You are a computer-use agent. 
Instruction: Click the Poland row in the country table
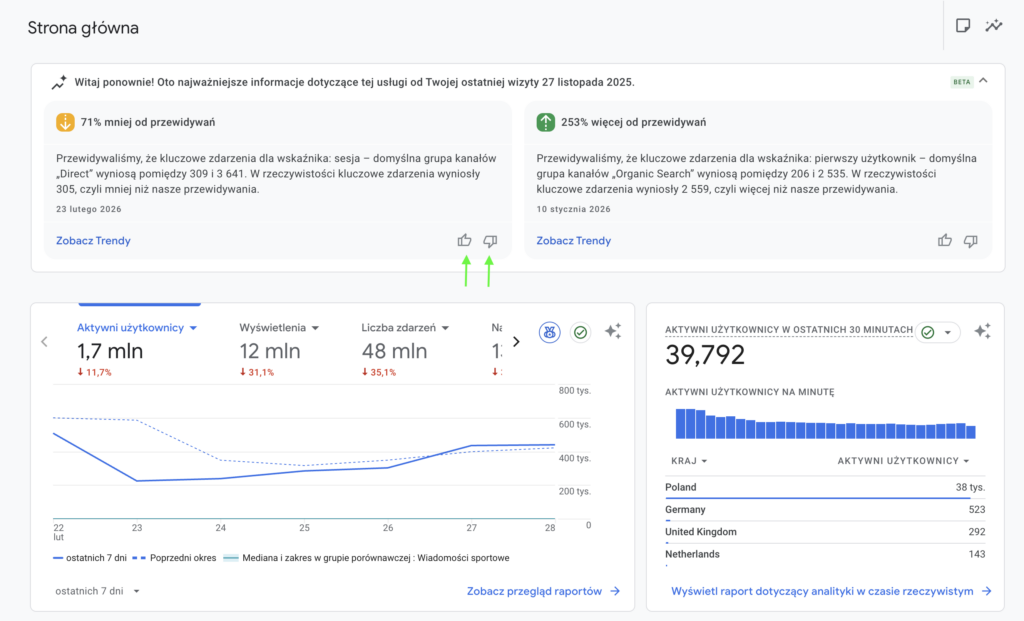pyautogui.click(x=818, y=488)
